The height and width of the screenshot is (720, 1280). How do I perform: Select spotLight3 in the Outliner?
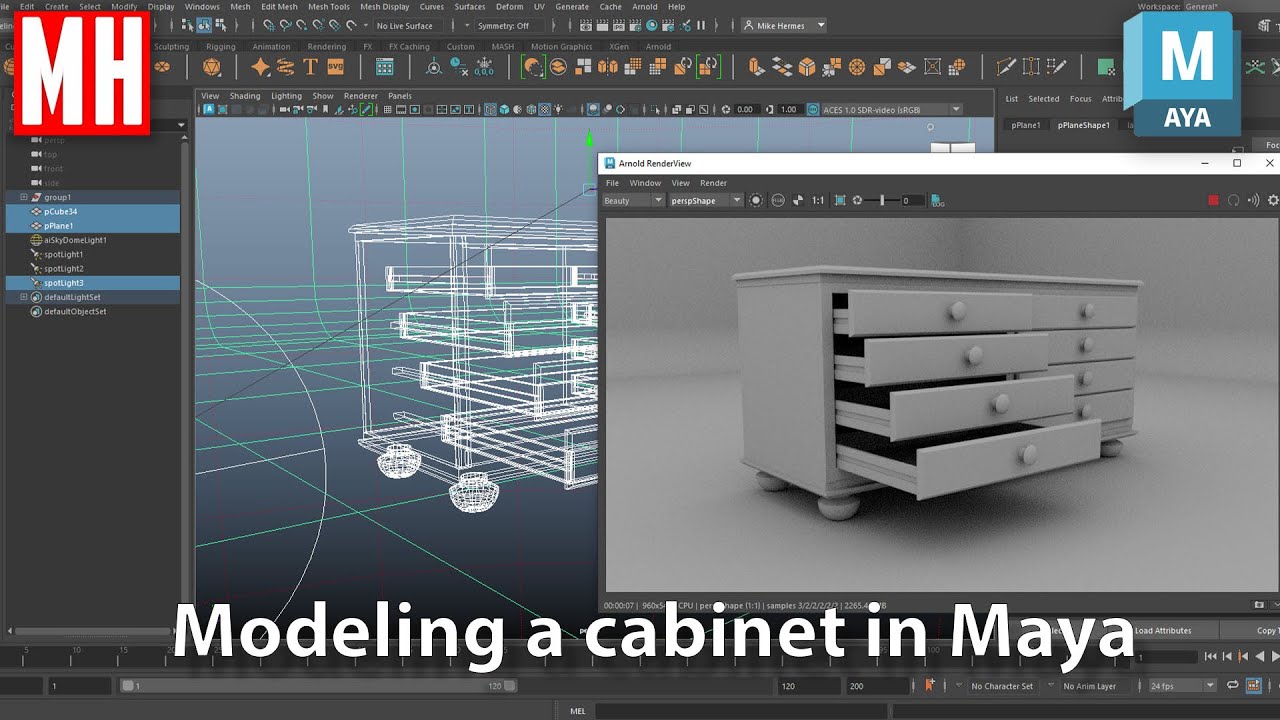click(92, 283)
